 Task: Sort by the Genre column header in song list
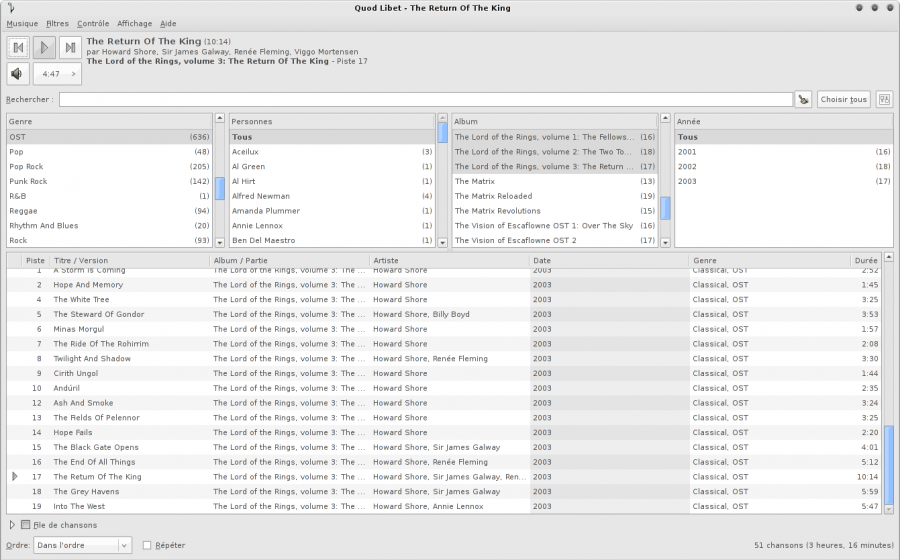point(769,260)
